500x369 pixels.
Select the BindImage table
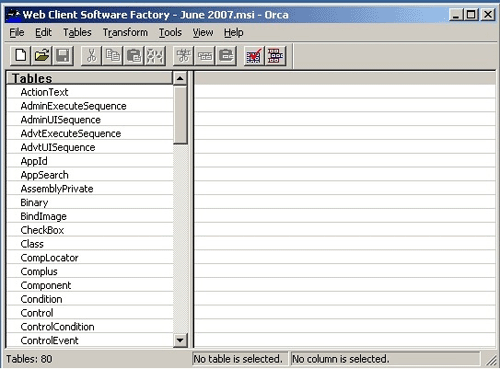coord(90,216)
